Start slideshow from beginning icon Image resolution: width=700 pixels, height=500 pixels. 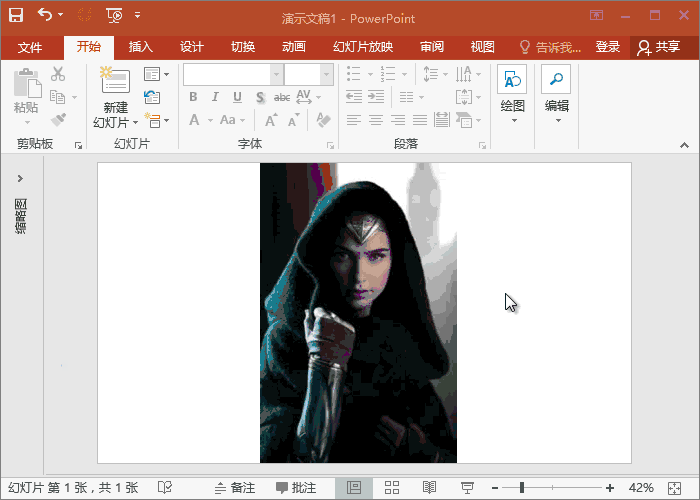point(115,15)
